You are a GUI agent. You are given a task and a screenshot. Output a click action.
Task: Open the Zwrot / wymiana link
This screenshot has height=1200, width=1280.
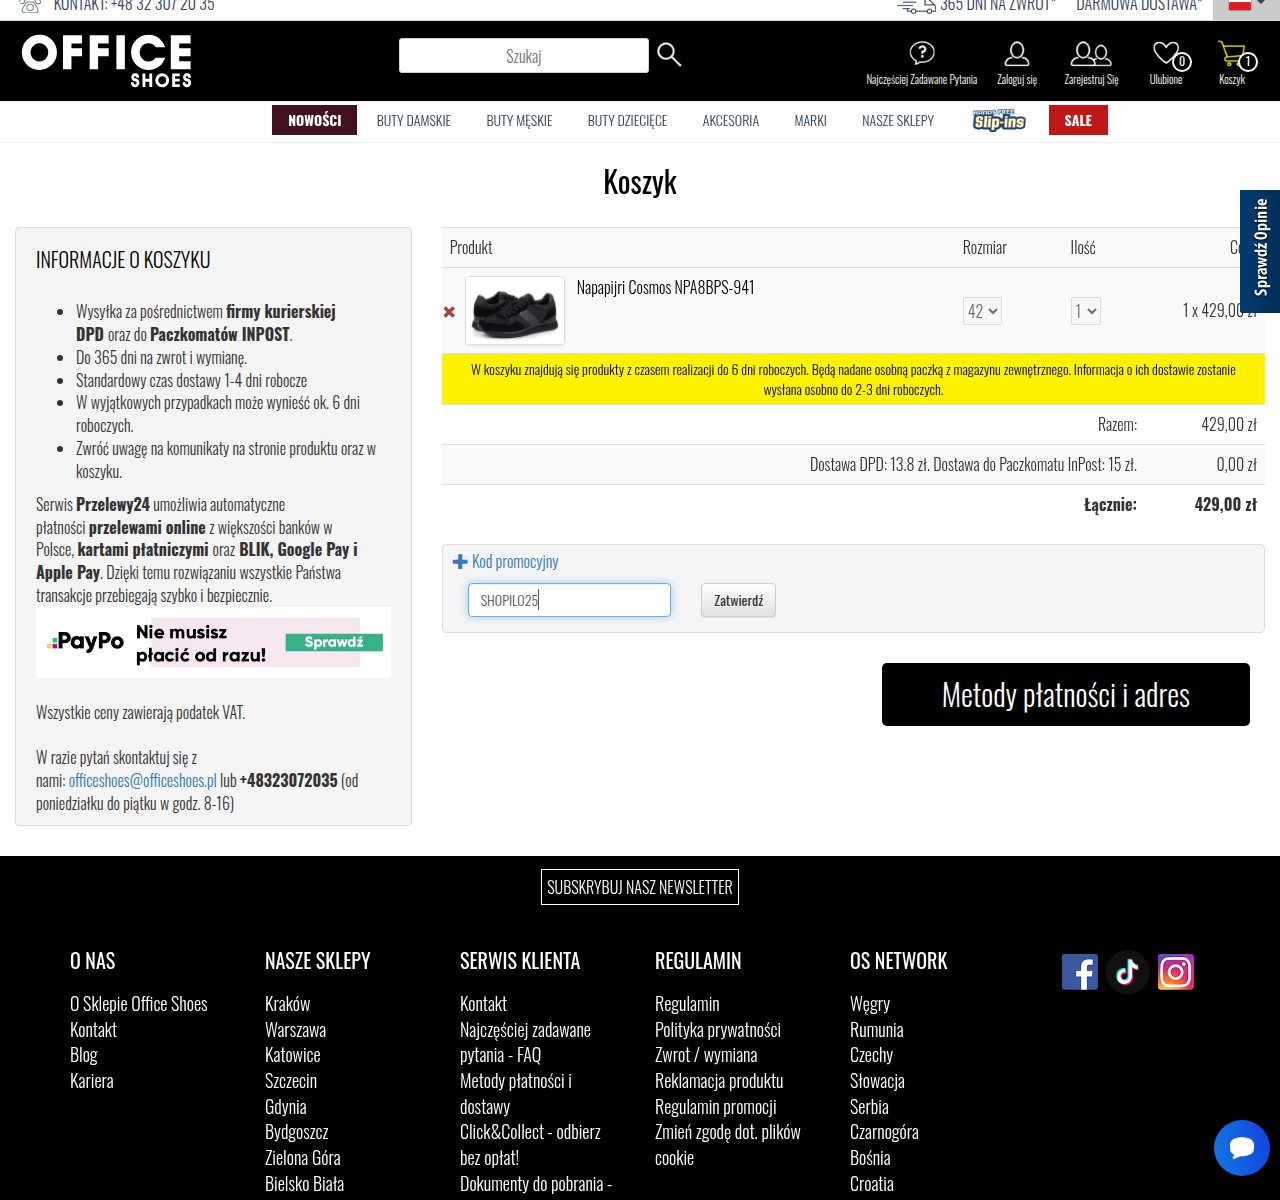click(x=706, y=1055)
